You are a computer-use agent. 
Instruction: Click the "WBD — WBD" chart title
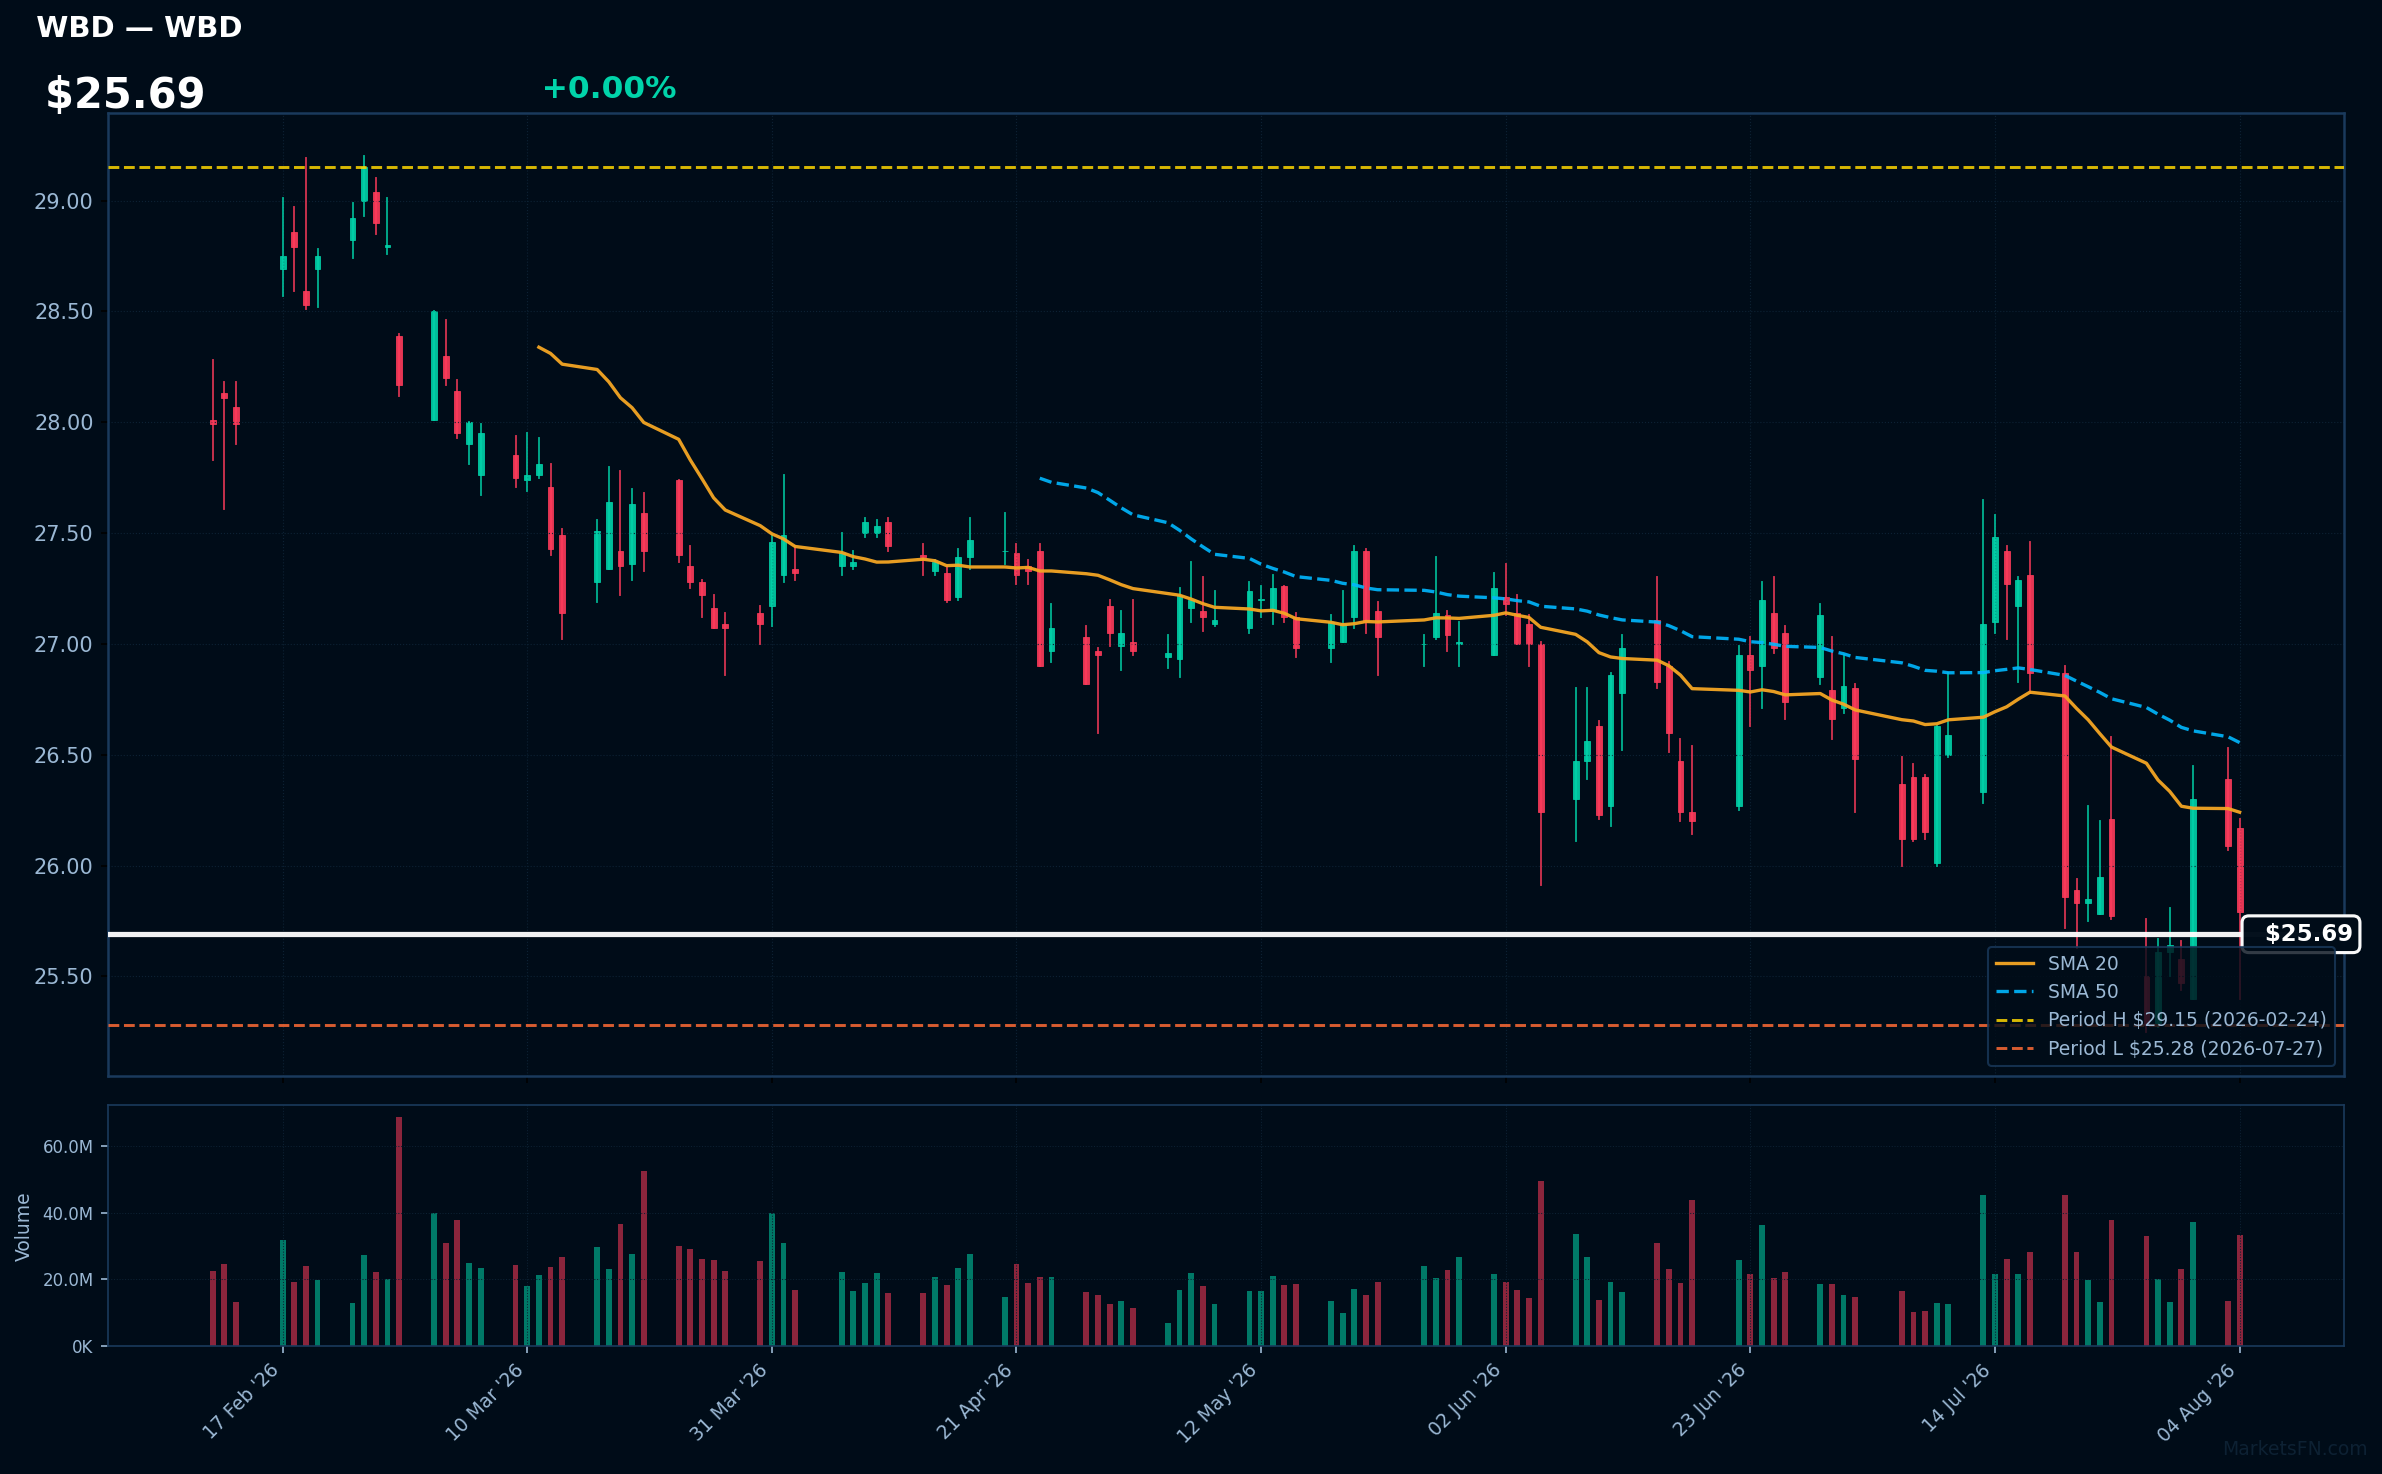click(x=139, y=27)
